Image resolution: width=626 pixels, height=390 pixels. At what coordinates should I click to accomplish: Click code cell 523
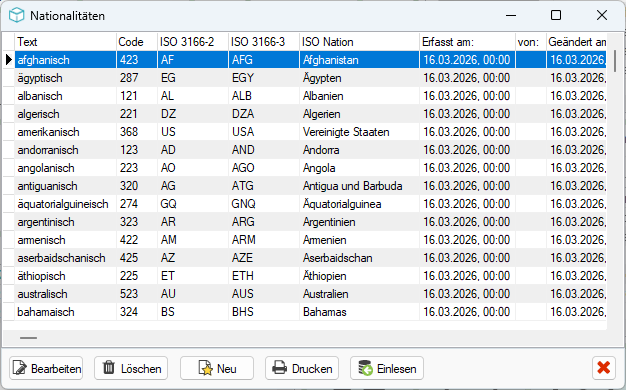click(137, 293)
